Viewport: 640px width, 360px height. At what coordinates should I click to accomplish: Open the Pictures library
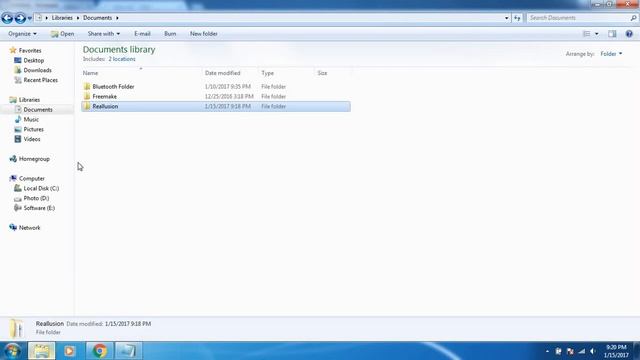coord(33,129)
